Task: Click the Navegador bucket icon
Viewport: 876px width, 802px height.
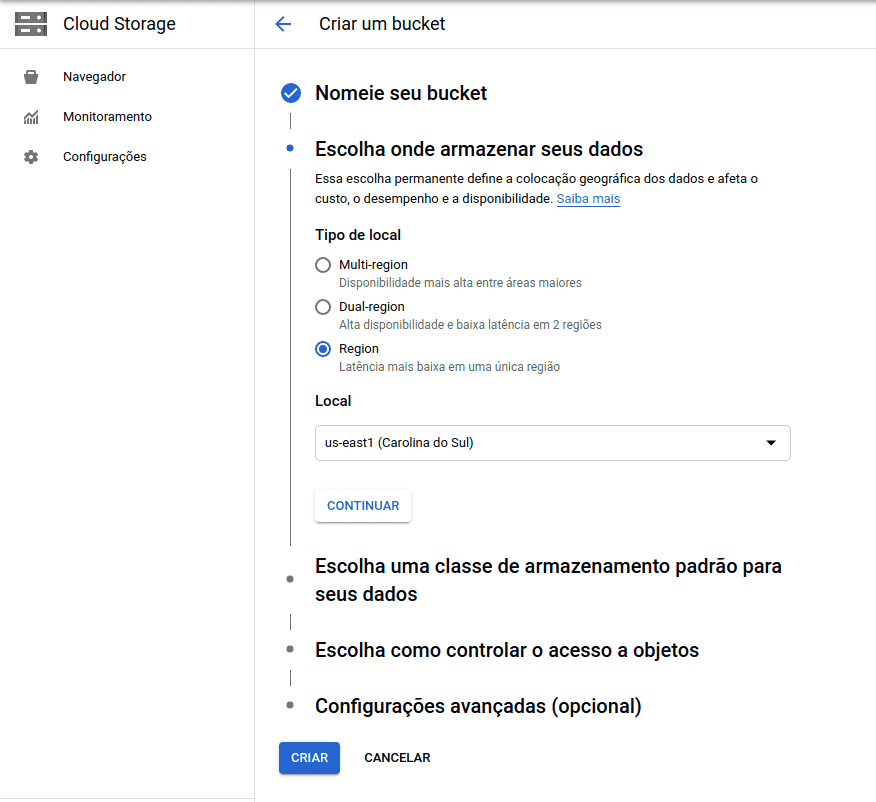Action: [31, 77]
